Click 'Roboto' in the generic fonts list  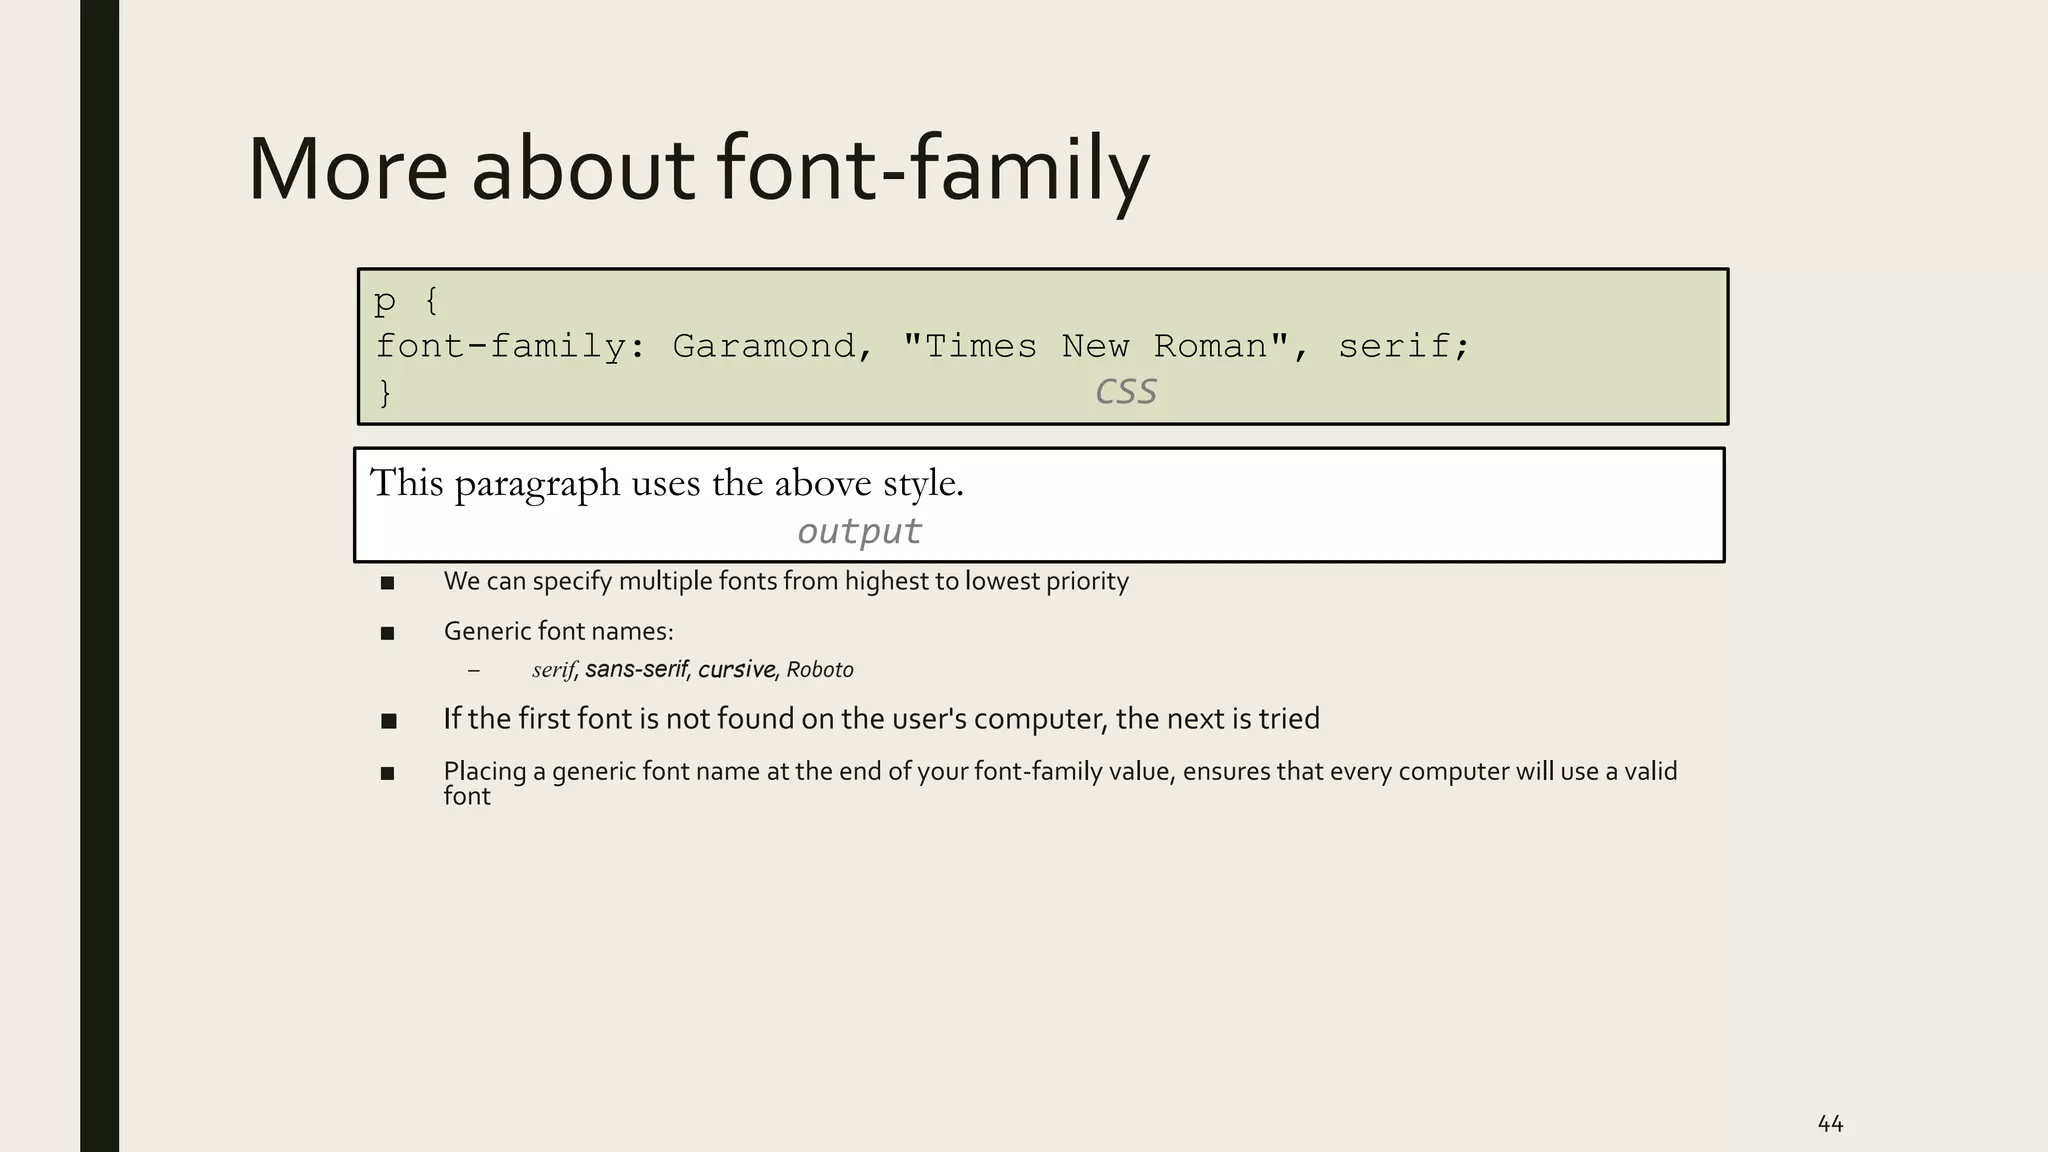coord(820,669)
